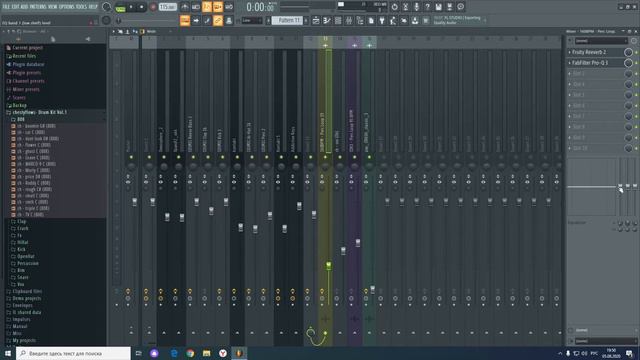Click the 115 tempo field

click(x=168, y=7)
